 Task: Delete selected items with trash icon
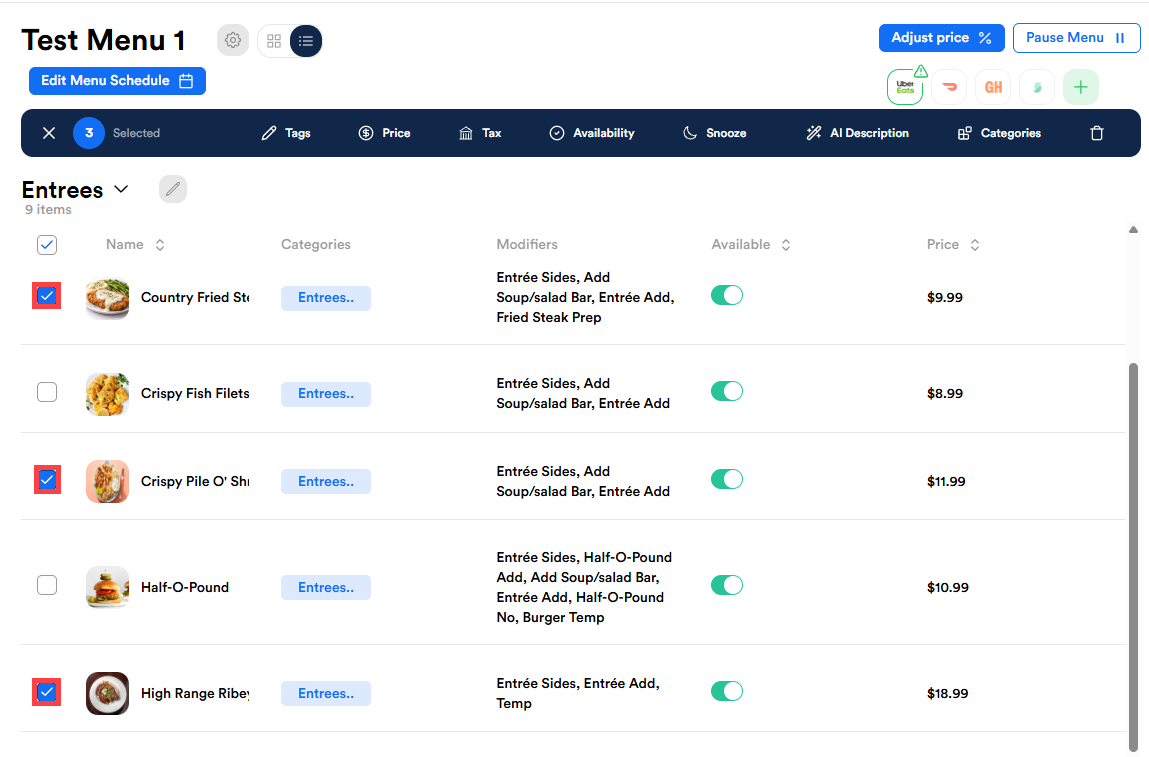click(x=1097, y=133)
